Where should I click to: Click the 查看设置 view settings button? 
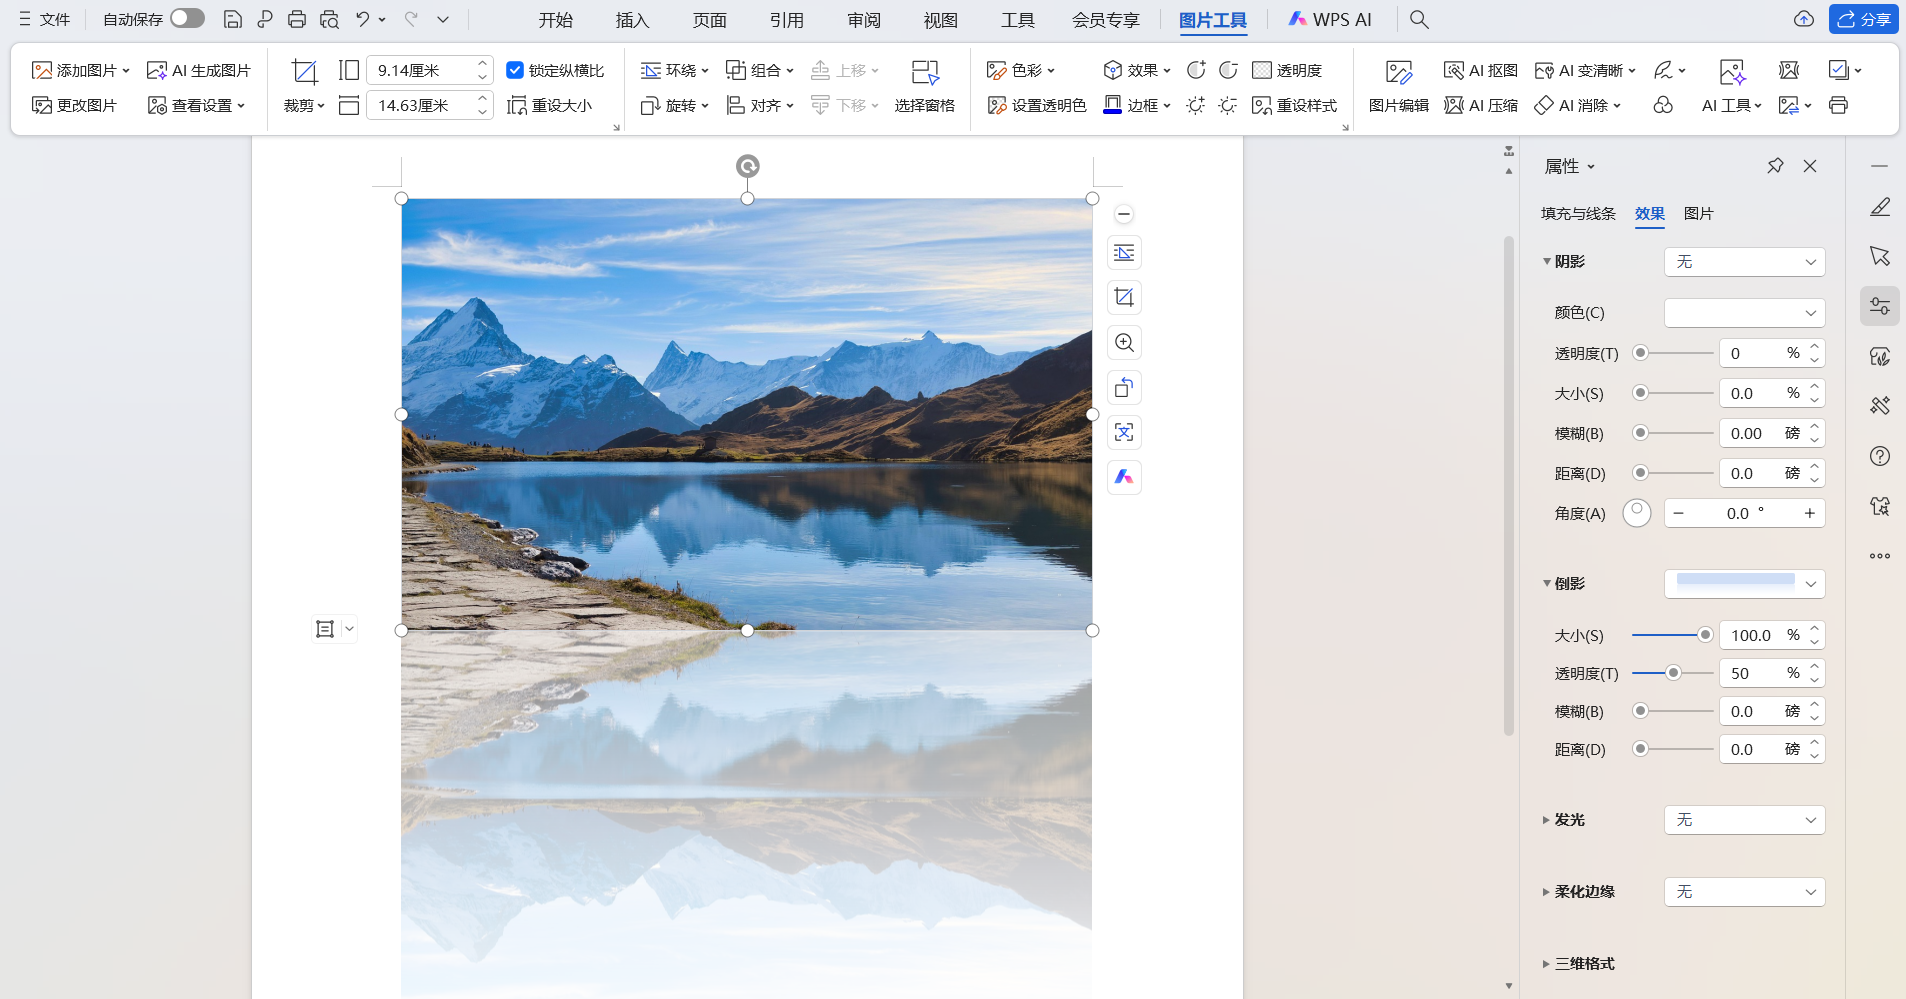(196, 106)
